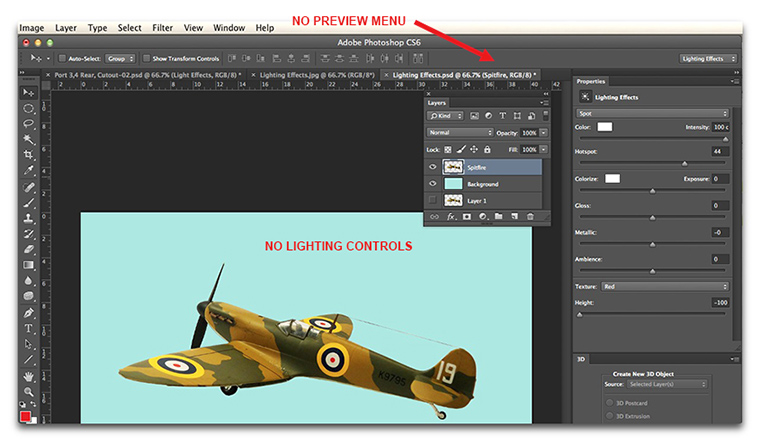Viewport: 761px width, 445px height.
Task: Select the Hand tool
Action: tap(29, 376)
